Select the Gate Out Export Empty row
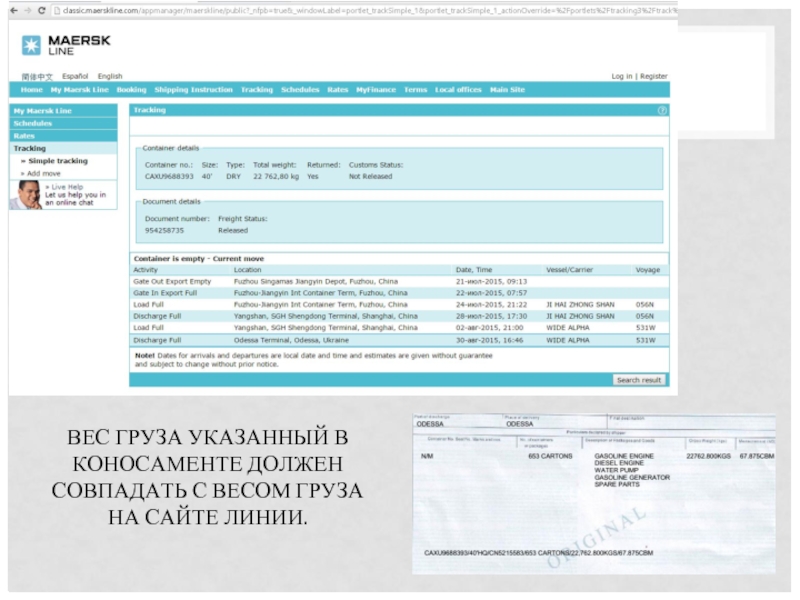Screen dimensions: 800x600 click(399, 282)
